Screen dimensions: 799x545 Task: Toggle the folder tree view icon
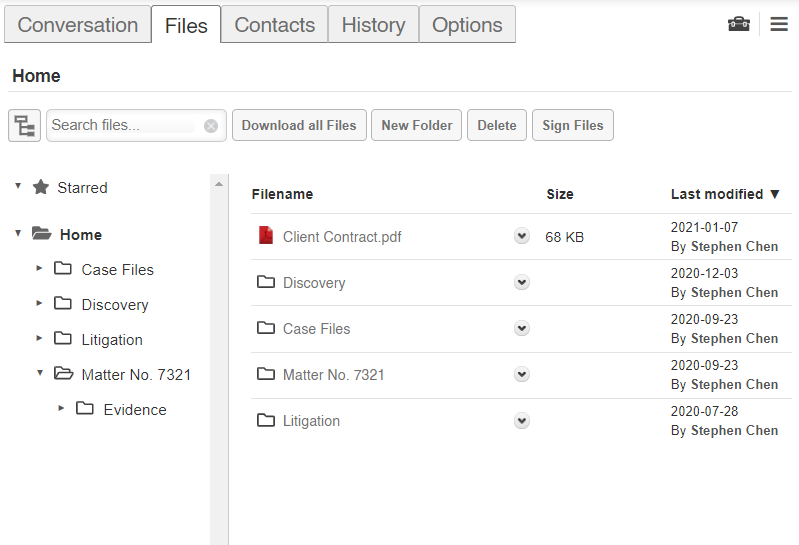click(24, 125)
